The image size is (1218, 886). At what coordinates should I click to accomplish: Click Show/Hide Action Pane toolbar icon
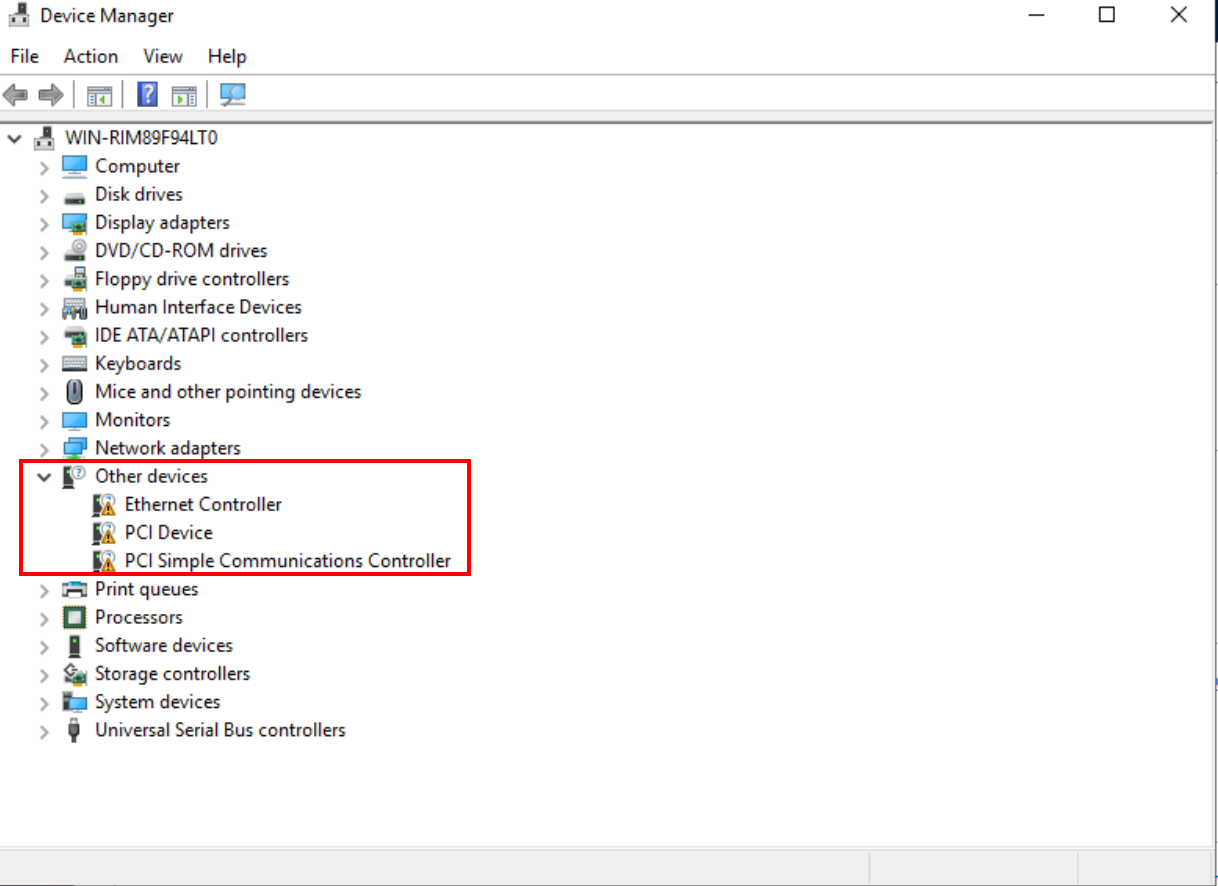(x=184, y=95)
